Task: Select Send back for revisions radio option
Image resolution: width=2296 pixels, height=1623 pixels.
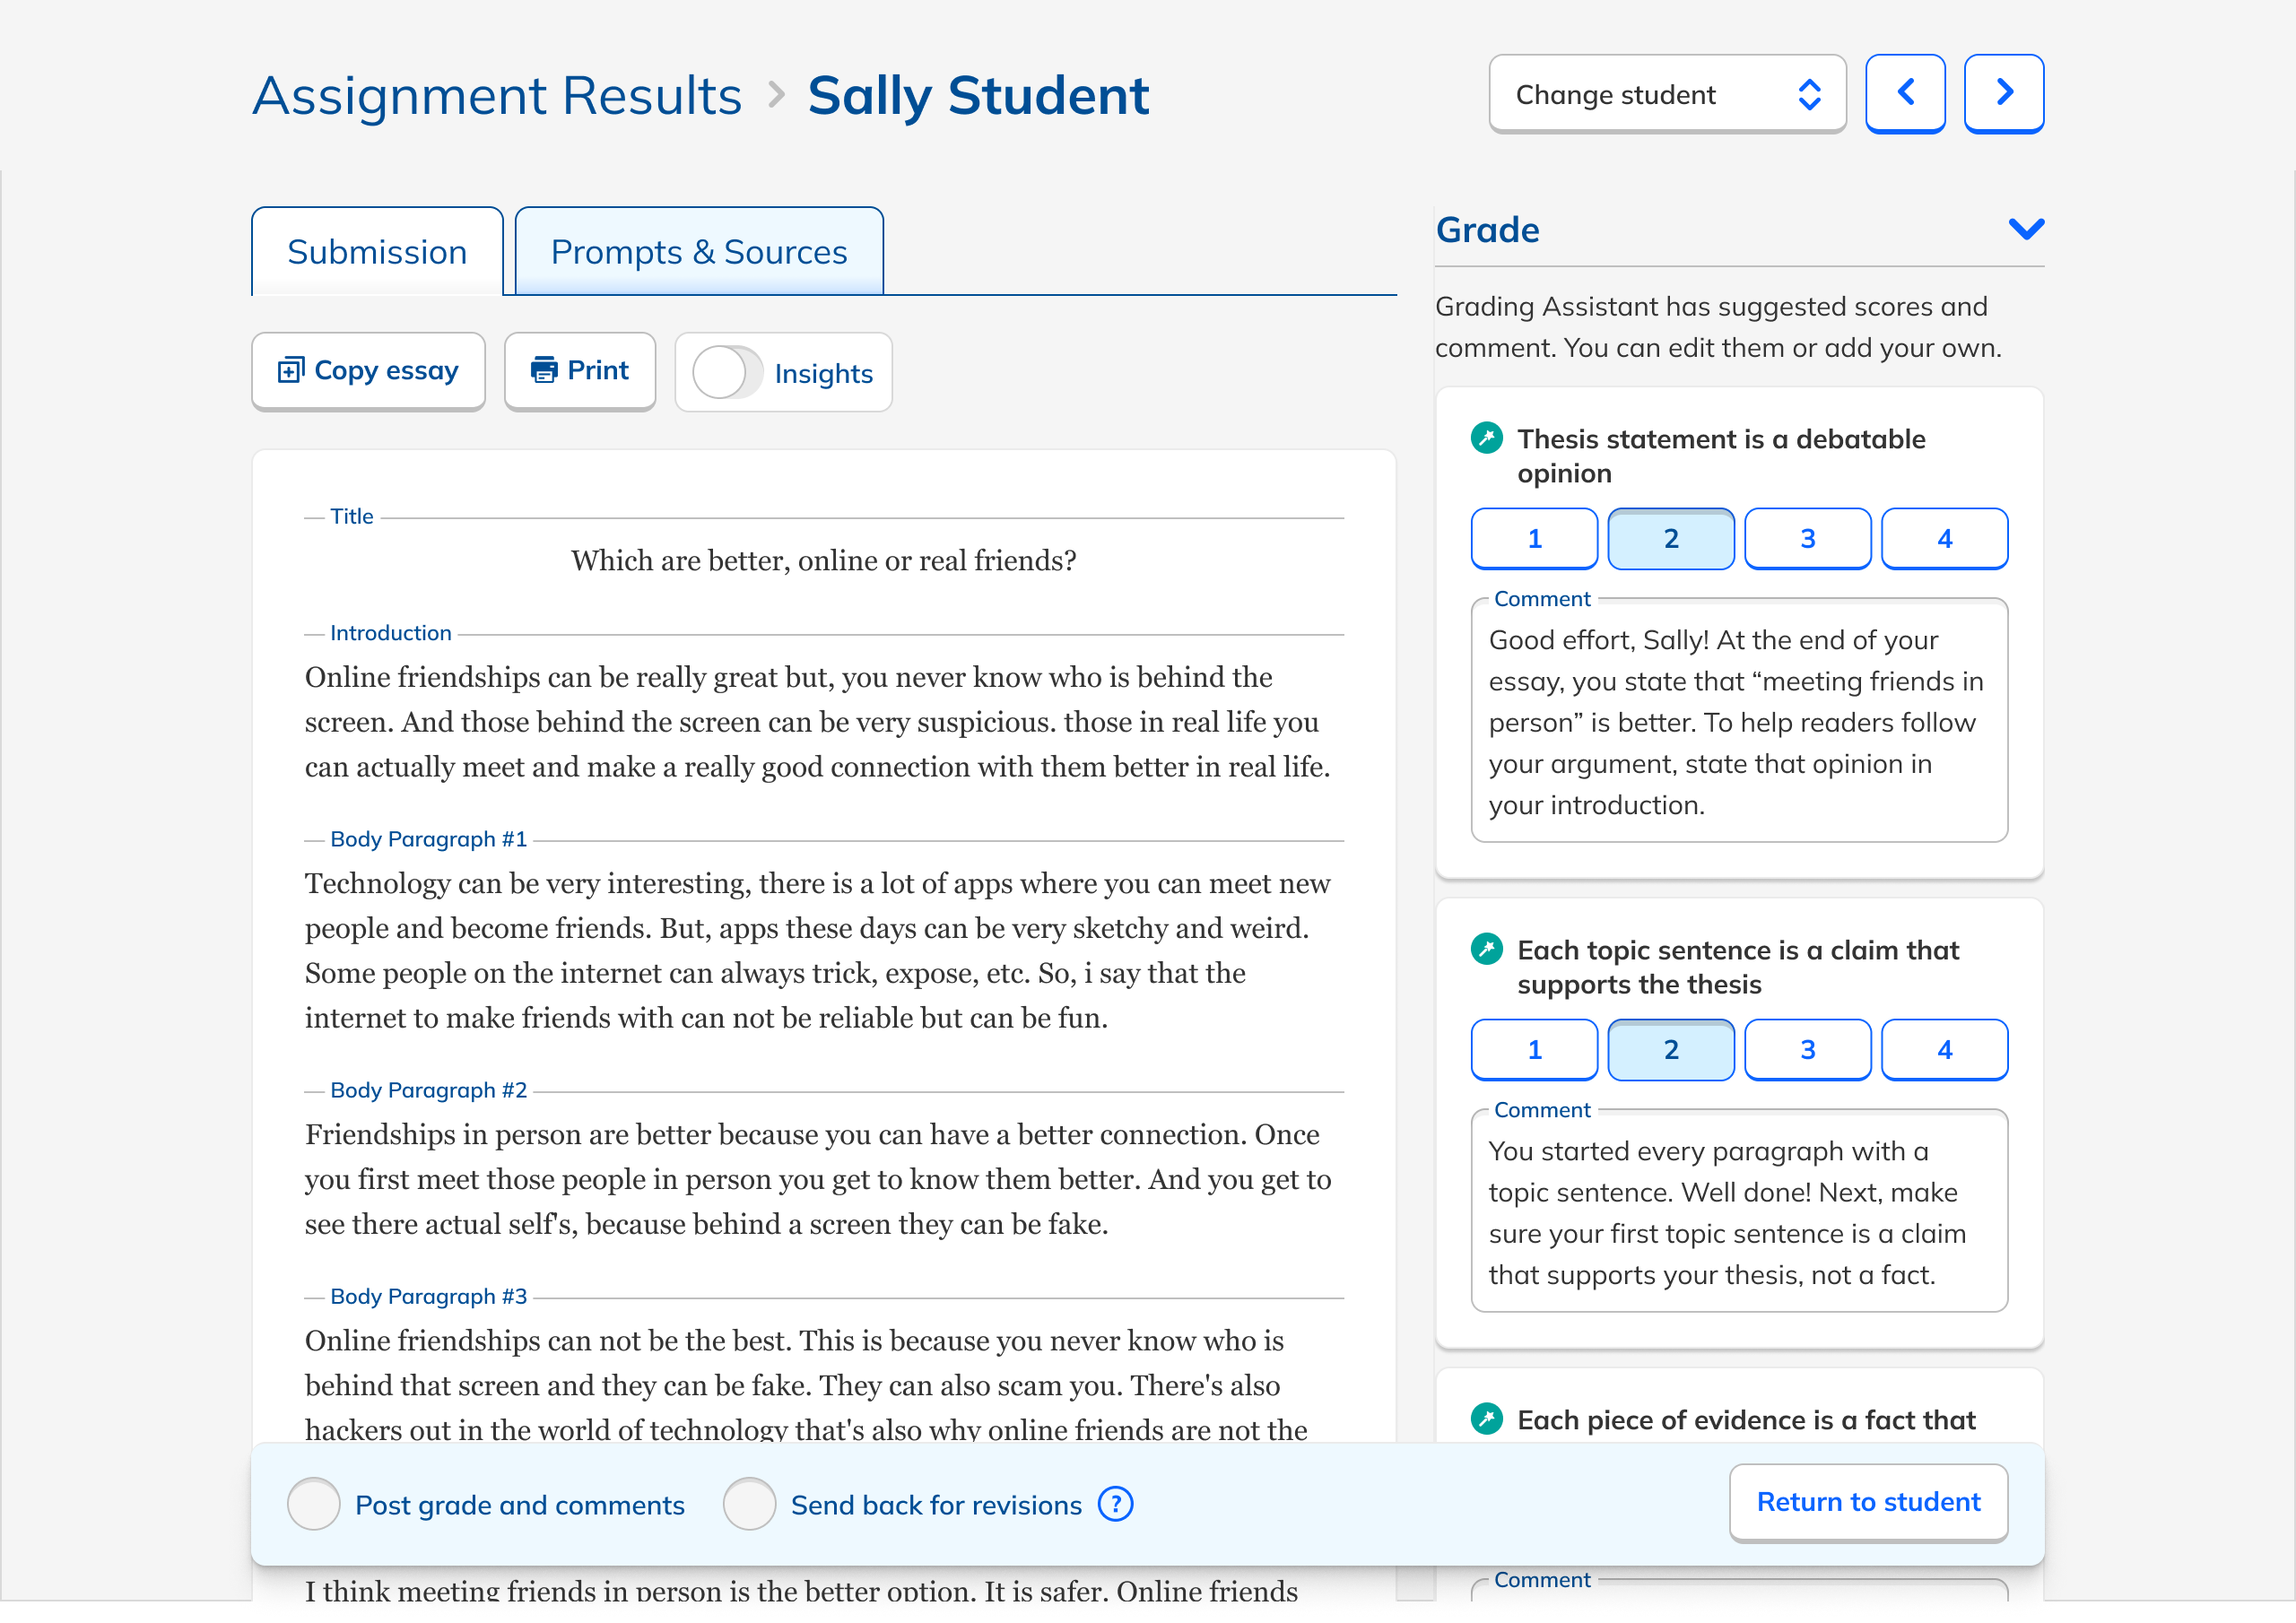Action: point(749,1504)
